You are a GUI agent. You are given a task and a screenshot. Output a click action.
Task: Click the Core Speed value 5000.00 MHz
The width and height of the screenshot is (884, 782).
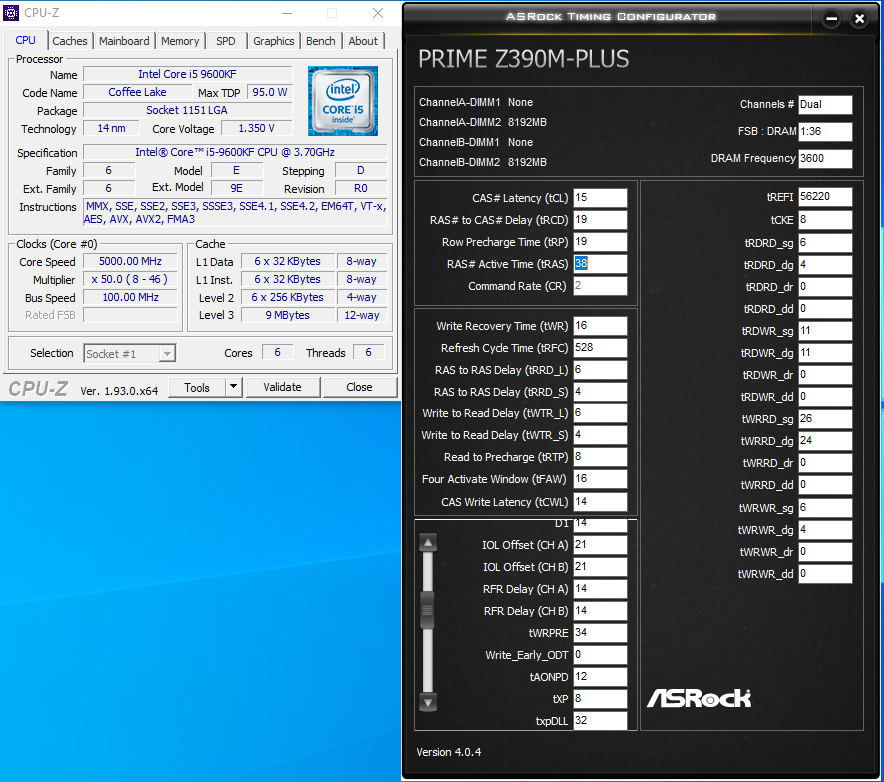[x=130, y=262]
